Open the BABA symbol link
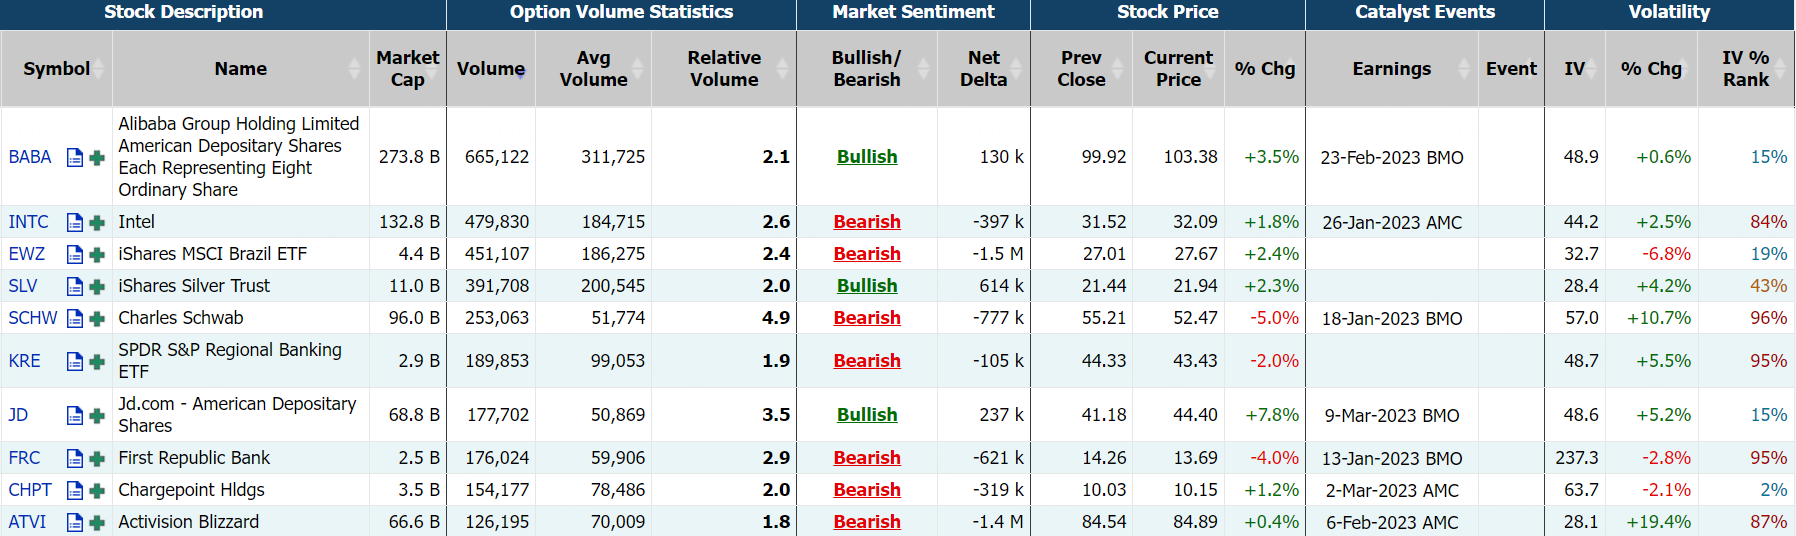This screenshot has height=536, width=1796. point(30,157)
